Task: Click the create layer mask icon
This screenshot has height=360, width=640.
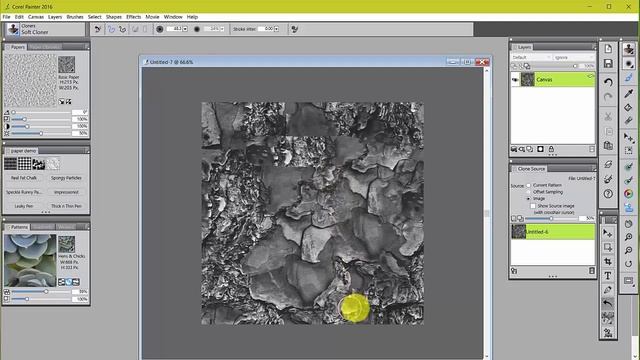Action: point(540,149)
